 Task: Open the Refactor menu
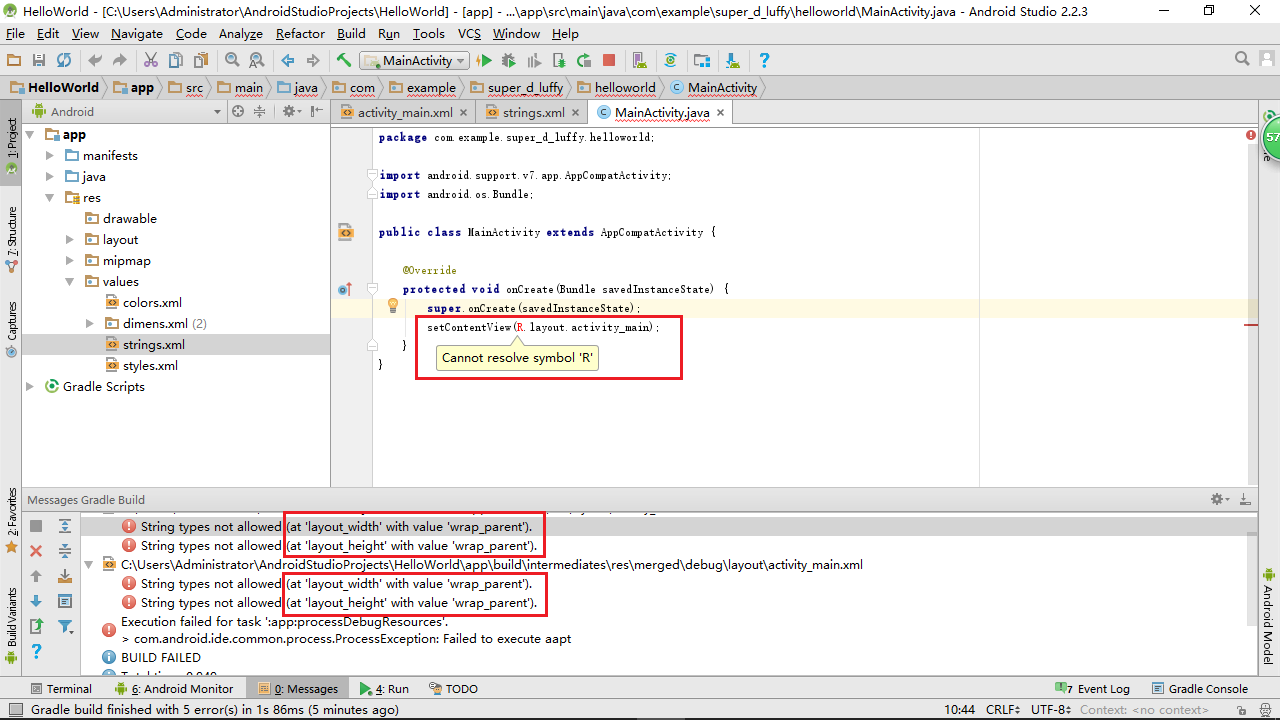pos(300,33)
